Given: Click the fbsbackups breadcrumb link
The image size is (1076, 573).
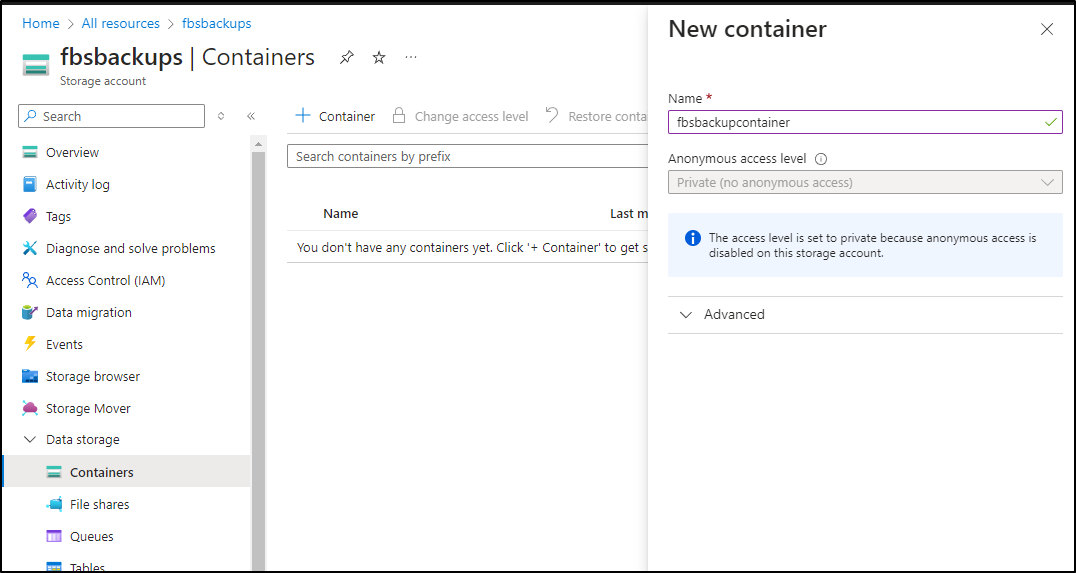Looking at the screenshot, I should coord(216,23).
